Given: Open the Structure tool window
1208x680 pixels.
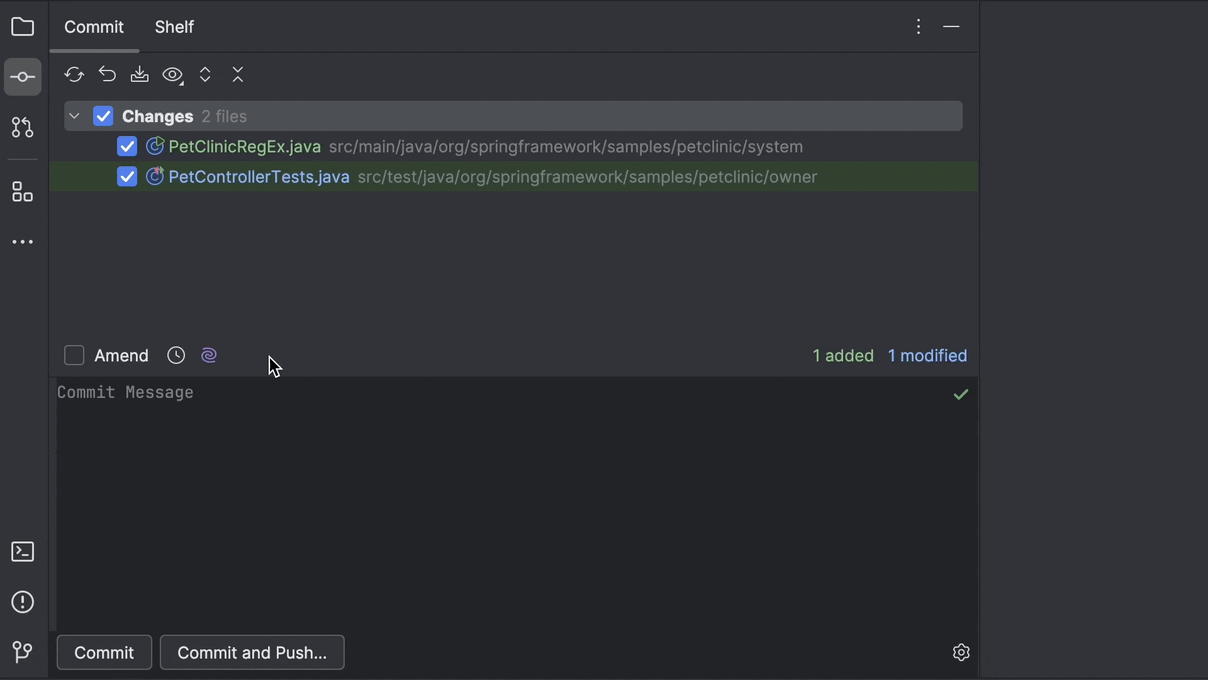Looking at the screenshot, I should click(22, 191).
